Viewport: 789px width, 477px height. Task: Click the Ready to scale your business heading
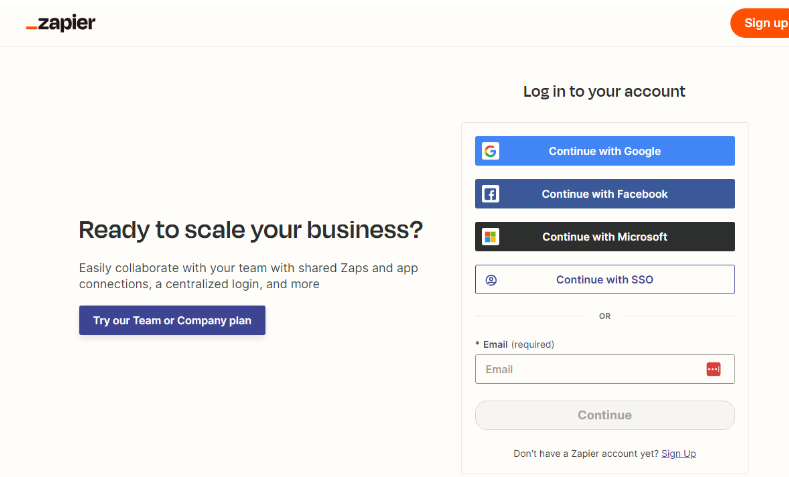(251, 230)
